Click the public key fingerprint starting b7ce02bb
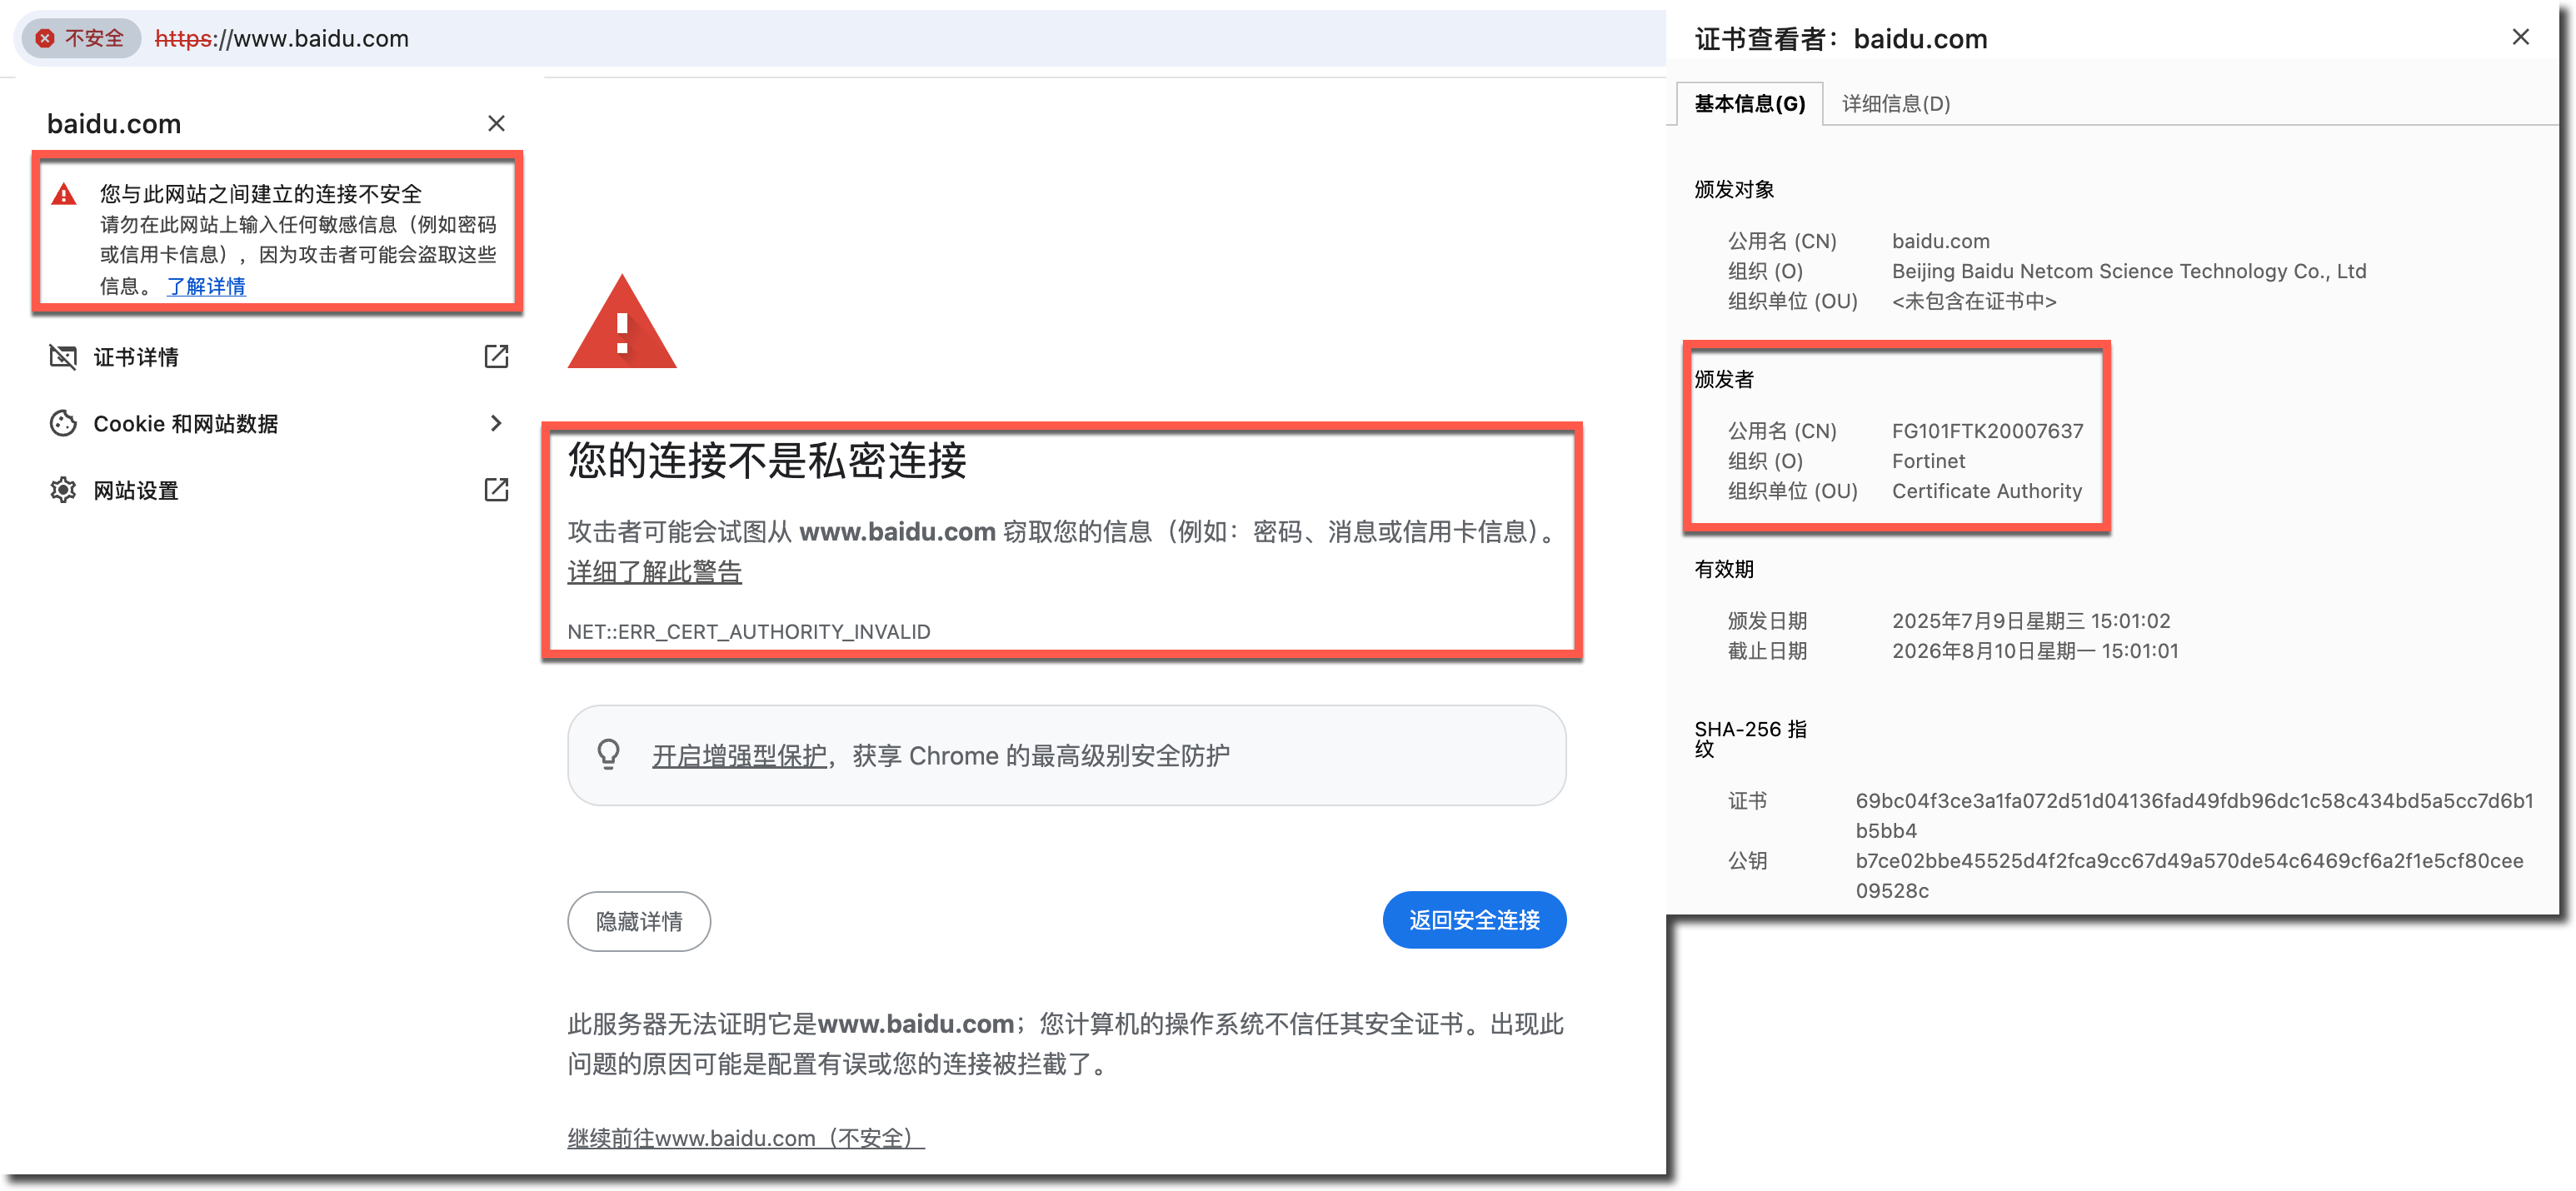This screenshot has width=2576, height=1191. click(x=2189, y=876)
